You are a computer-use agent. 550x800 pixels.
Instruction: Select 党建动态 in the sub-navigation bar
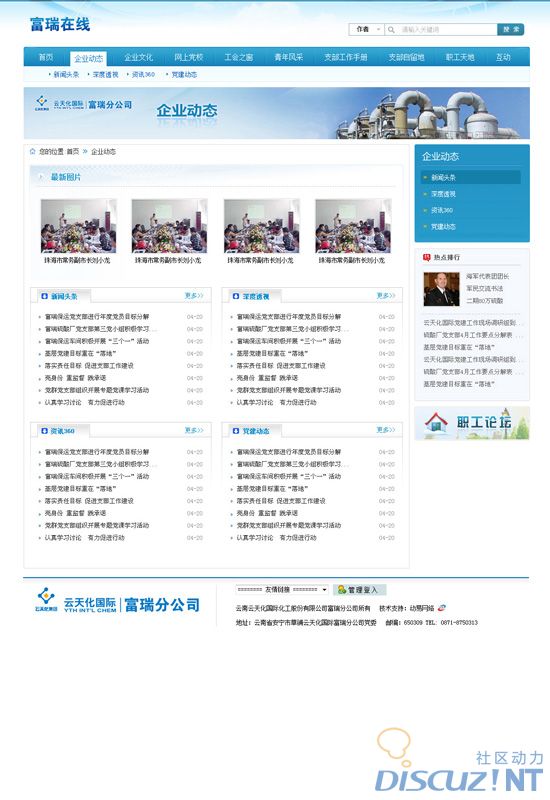point(184,74)
